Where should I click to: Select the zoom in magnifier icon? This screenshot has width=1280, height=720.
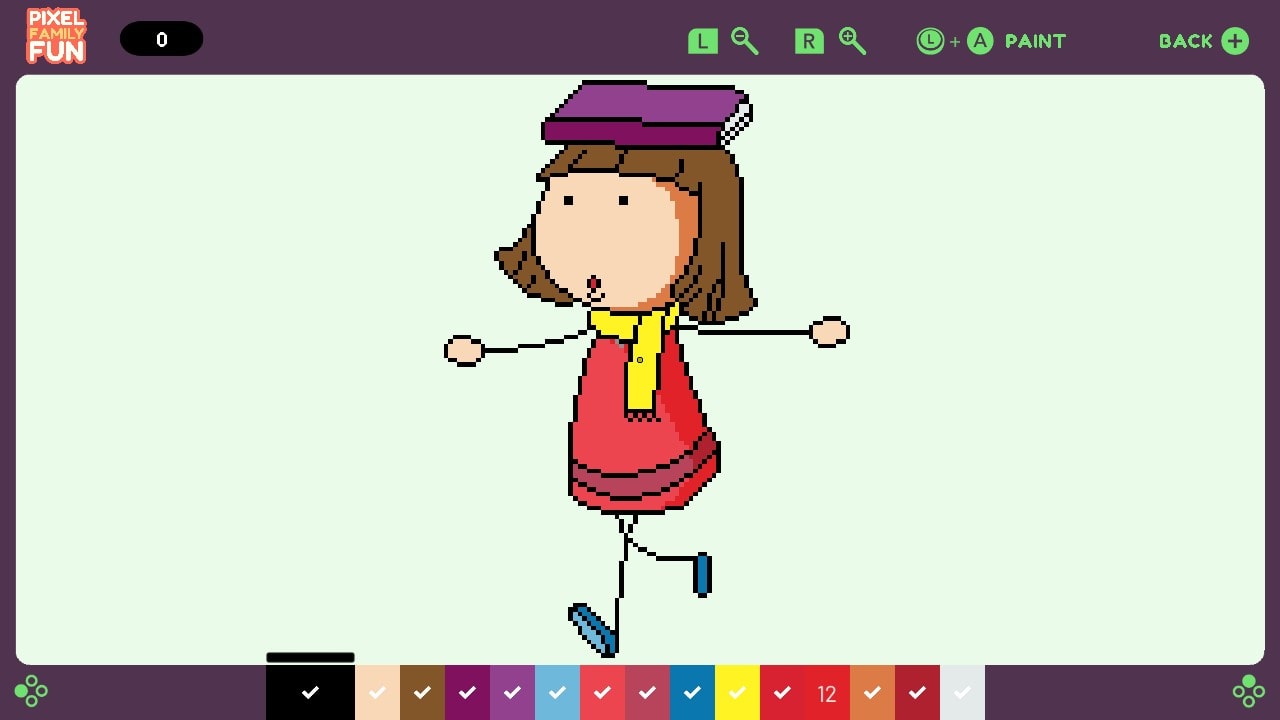click(x=851, y=41)
